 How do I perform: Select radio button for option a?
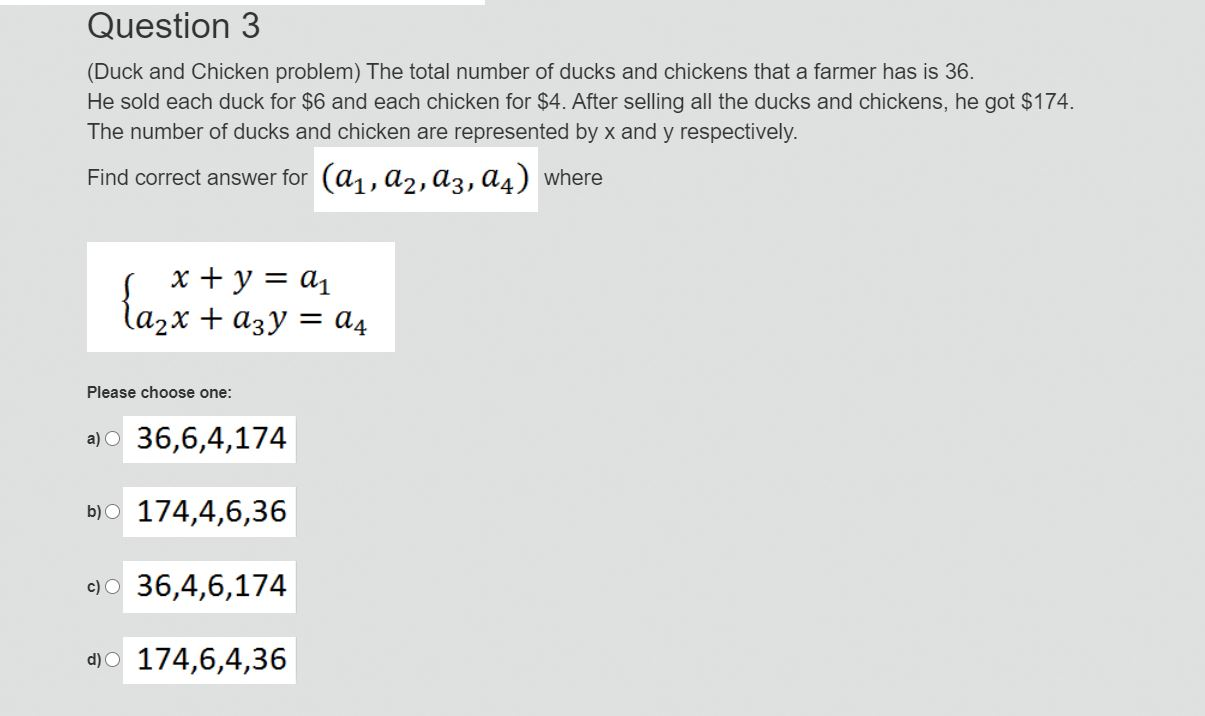coord(113,437)
